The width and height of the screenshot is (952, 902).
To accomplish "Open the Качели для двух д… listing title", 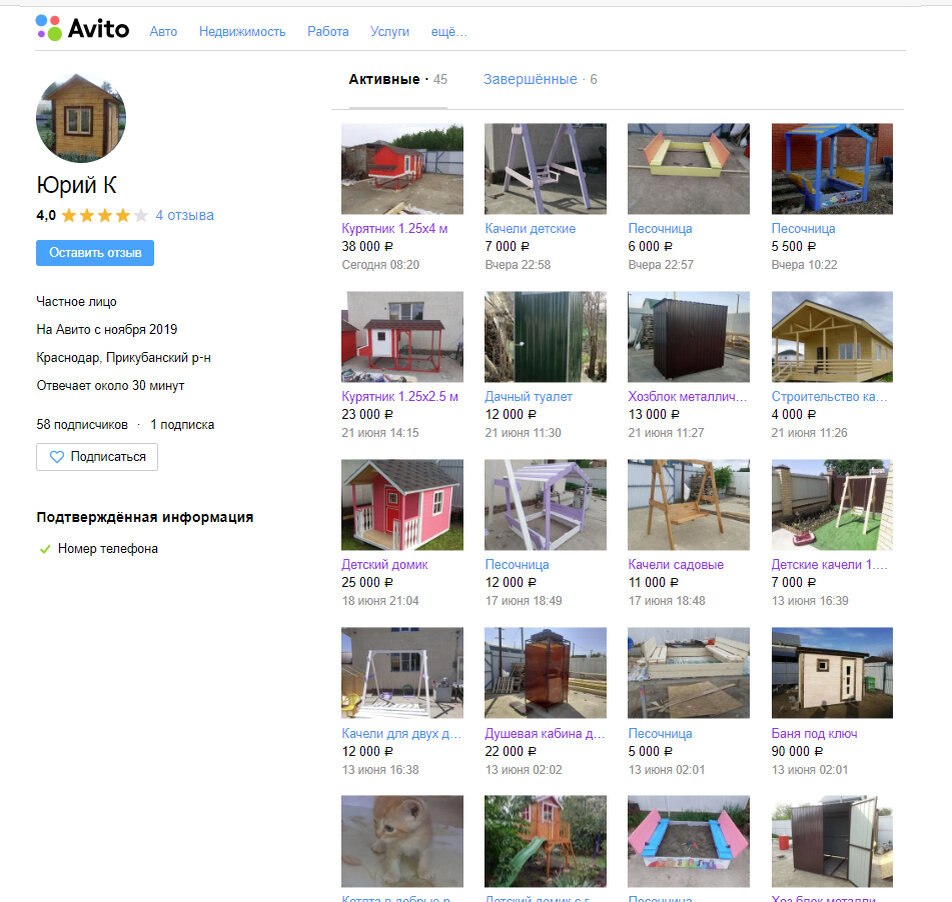I will (x=401, y=734).
